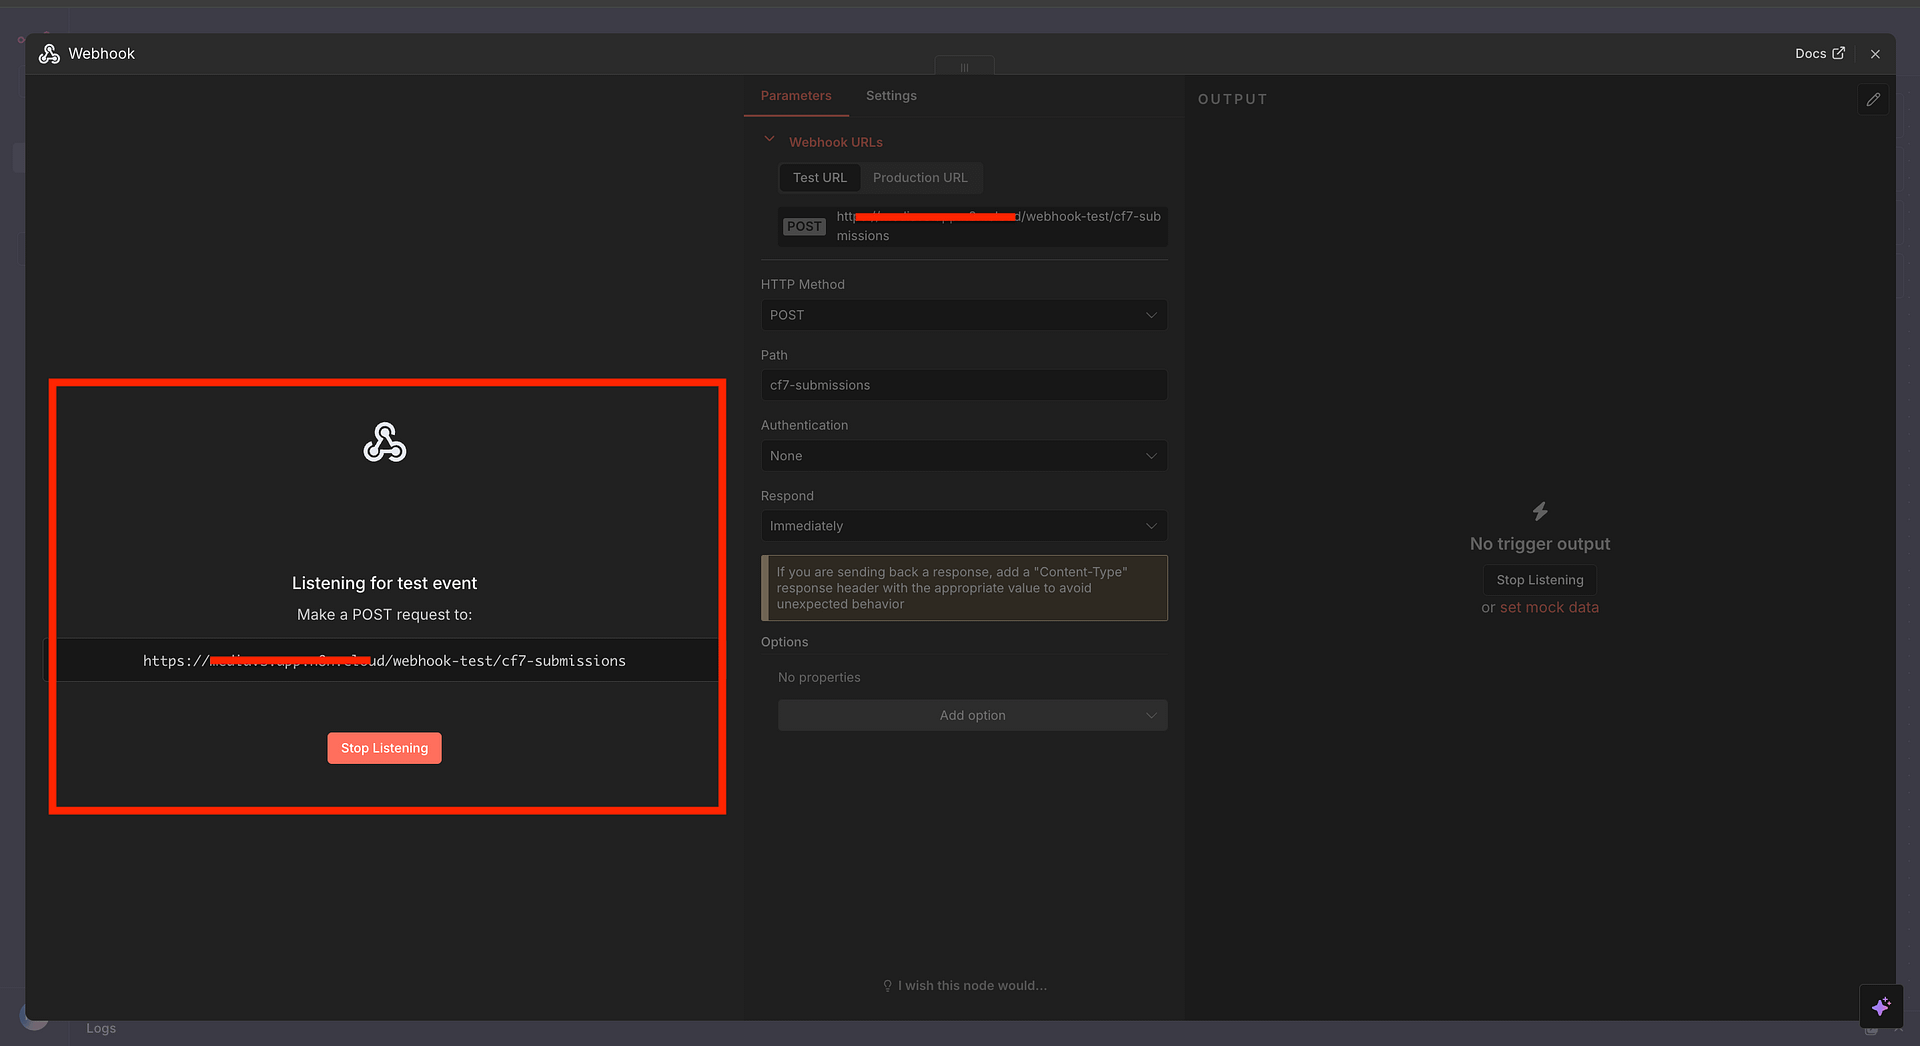Open the HTTP Method dropdown
1920x1046 pixels.
click(964, 315)
